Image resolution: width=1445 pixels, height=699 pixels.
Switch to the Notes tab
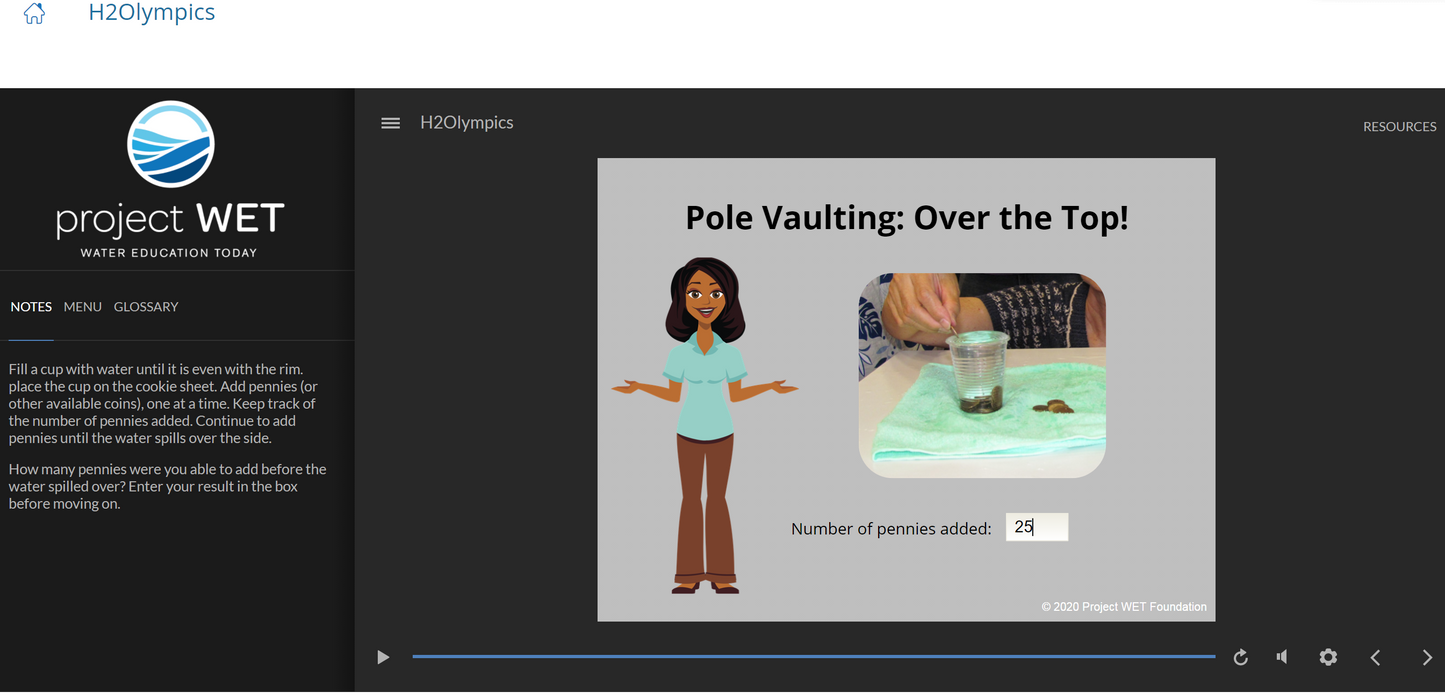pos(31,307)
